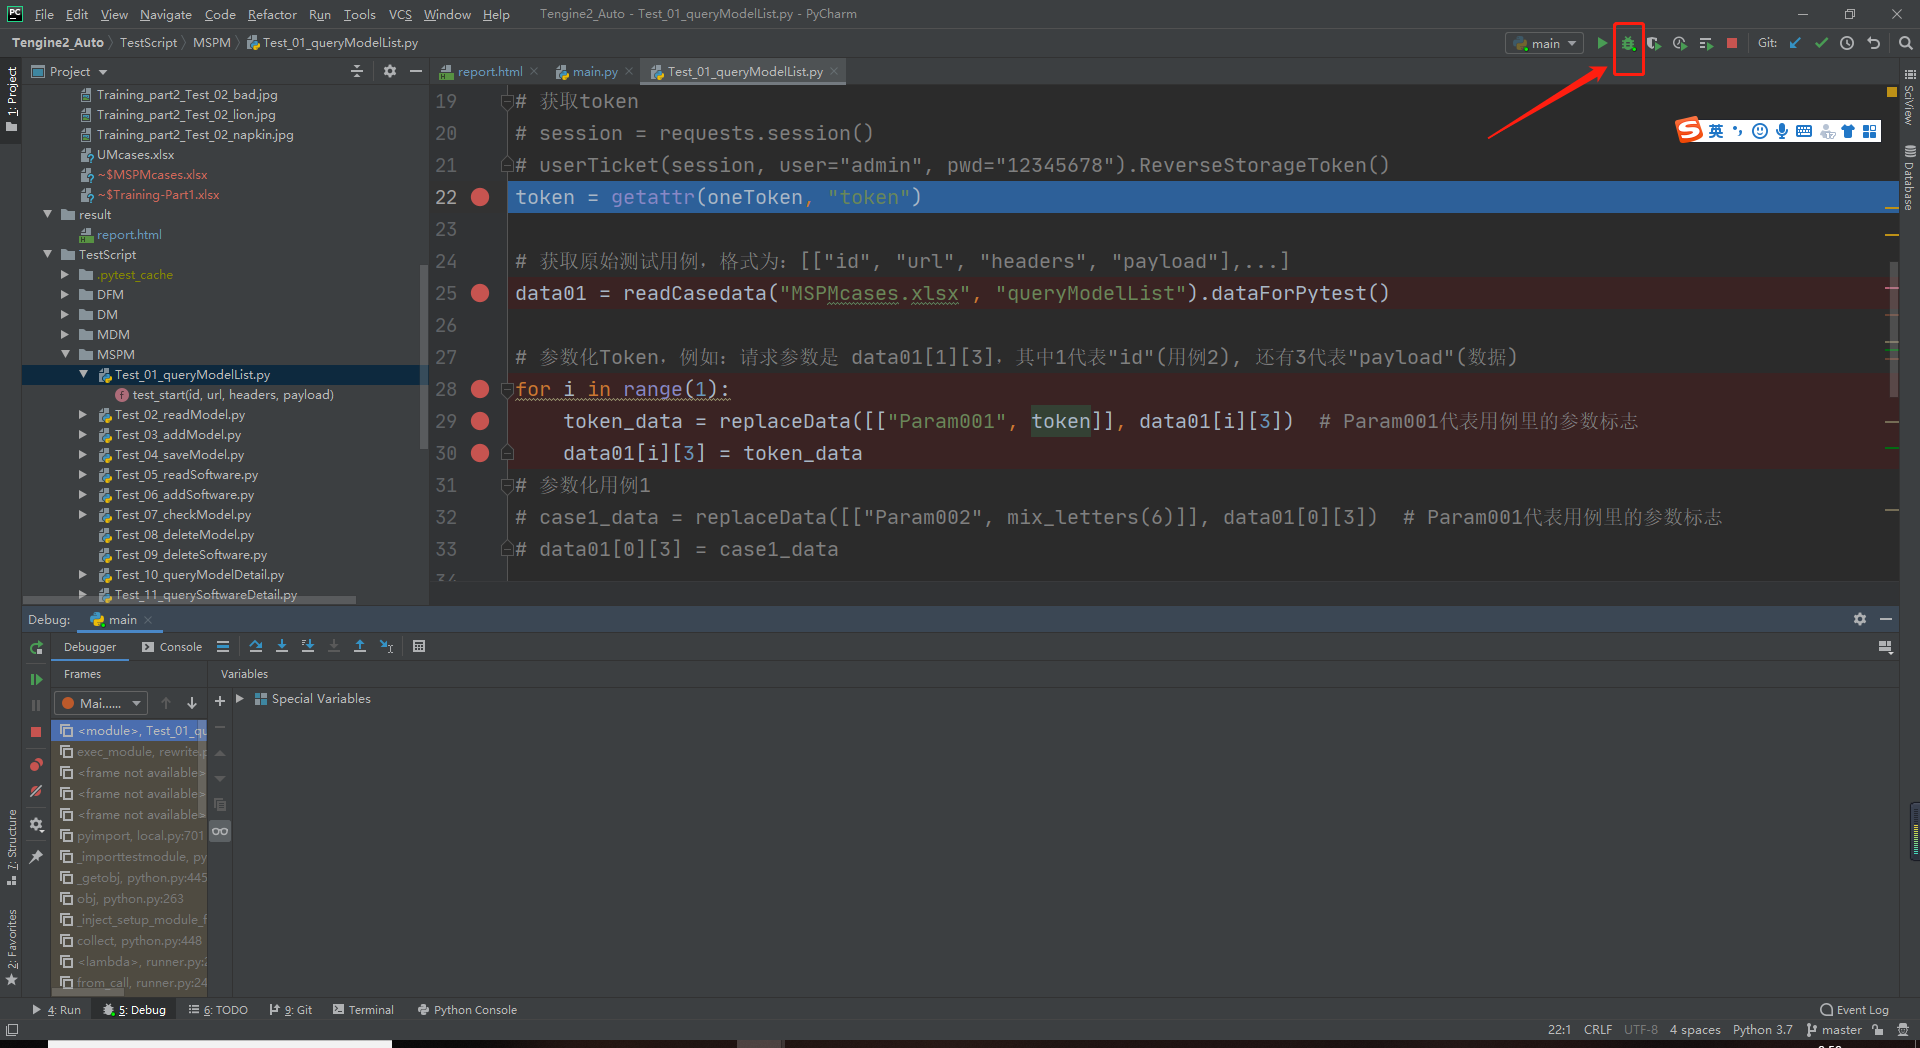Open the Navigate menu
This screenshot has height=1048, width=1920.
tap(165, 14)
